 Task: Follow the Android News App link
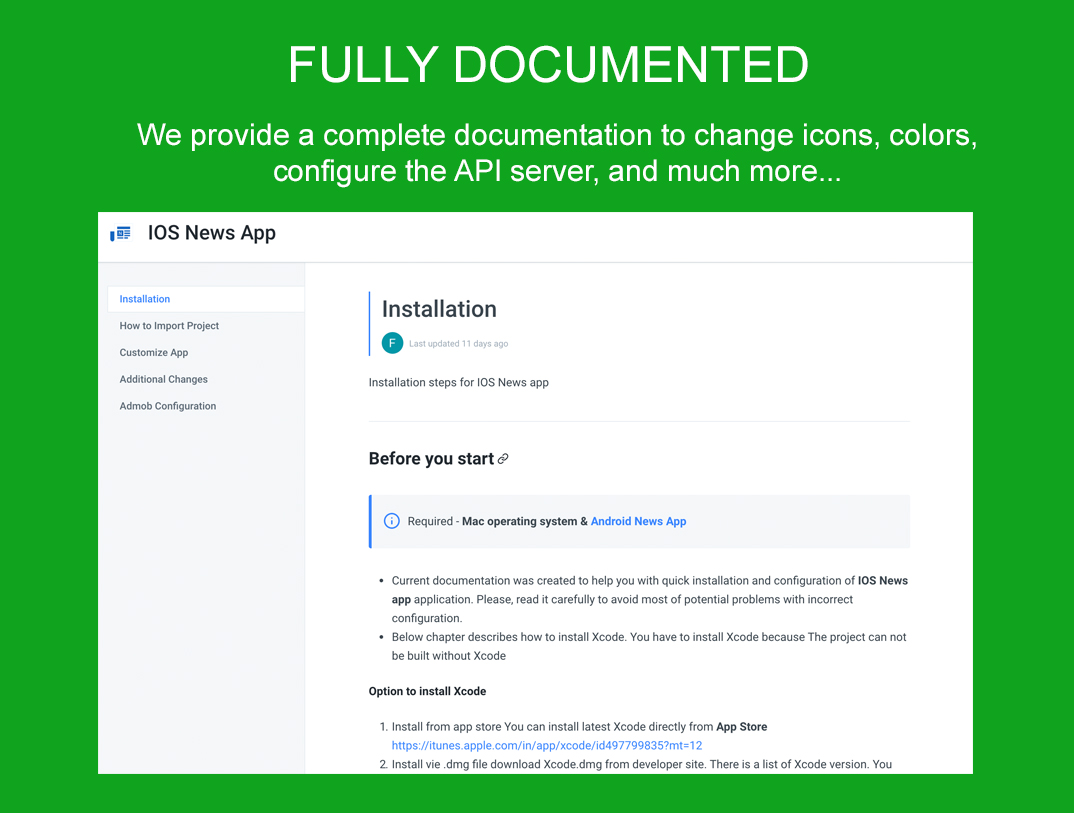click(x=638, y=521)
